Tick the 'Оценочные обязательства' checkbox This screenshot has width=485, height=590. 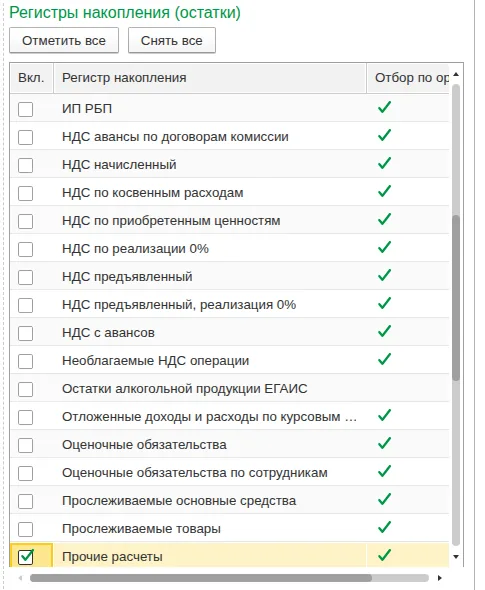point(26,445)
